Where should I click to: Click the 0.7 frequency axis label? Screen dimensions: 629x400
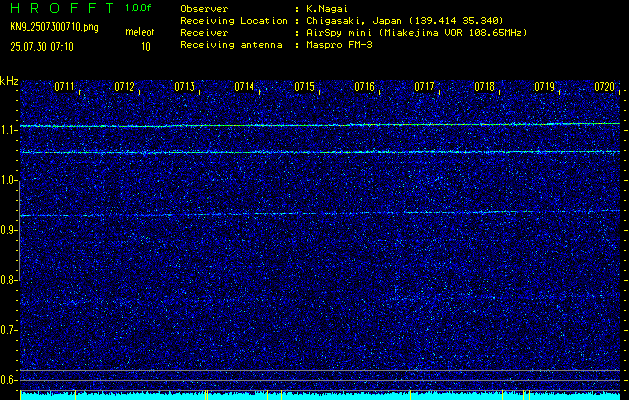pyautogui.click(x=8, y=330)
